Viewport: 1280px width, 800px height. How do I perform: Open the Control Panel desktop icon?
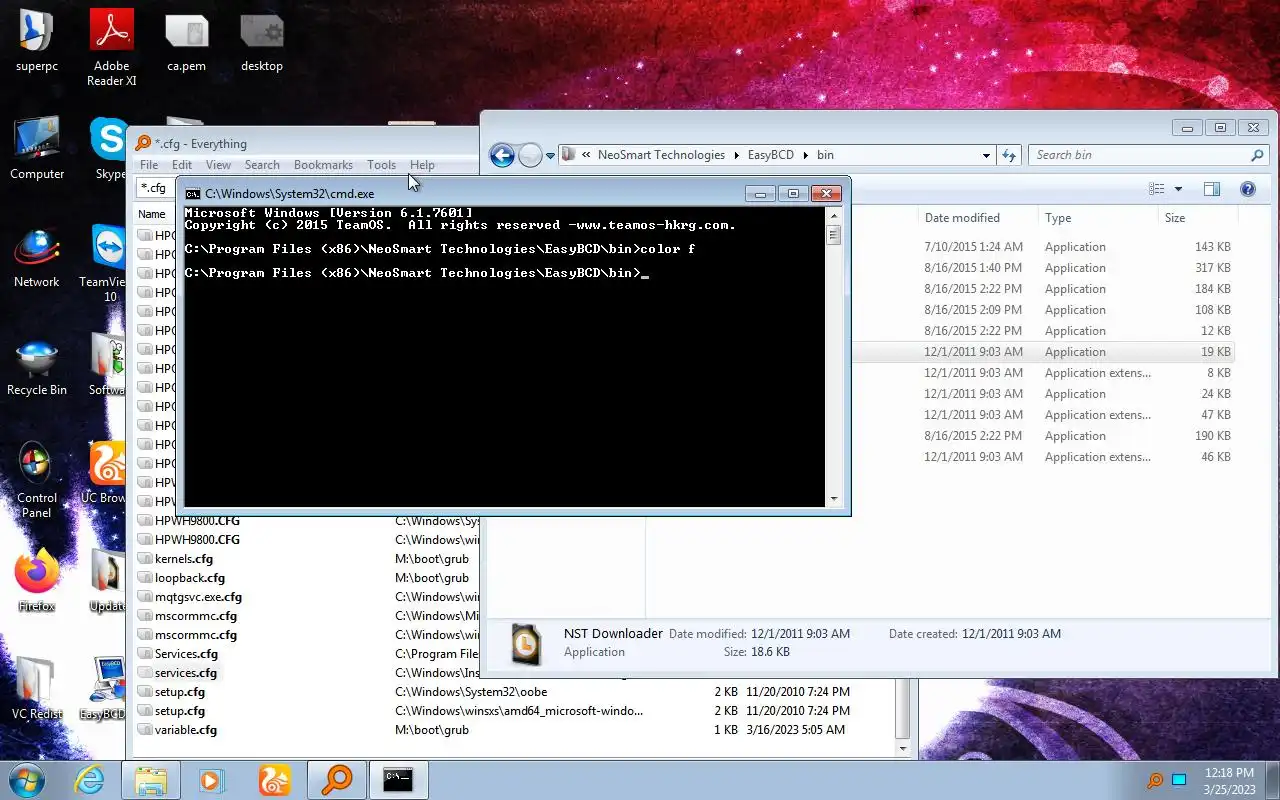37,480
